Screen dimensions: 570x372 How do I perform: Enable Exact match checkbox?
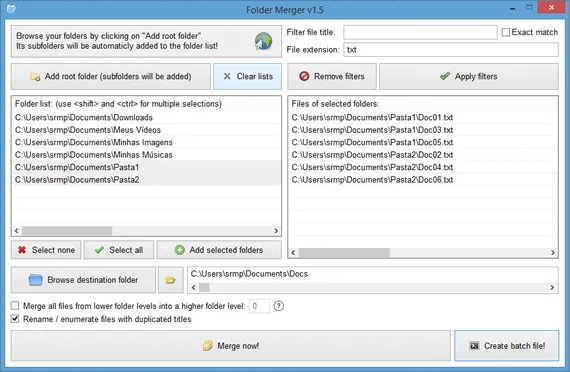(x=506, y=32)
